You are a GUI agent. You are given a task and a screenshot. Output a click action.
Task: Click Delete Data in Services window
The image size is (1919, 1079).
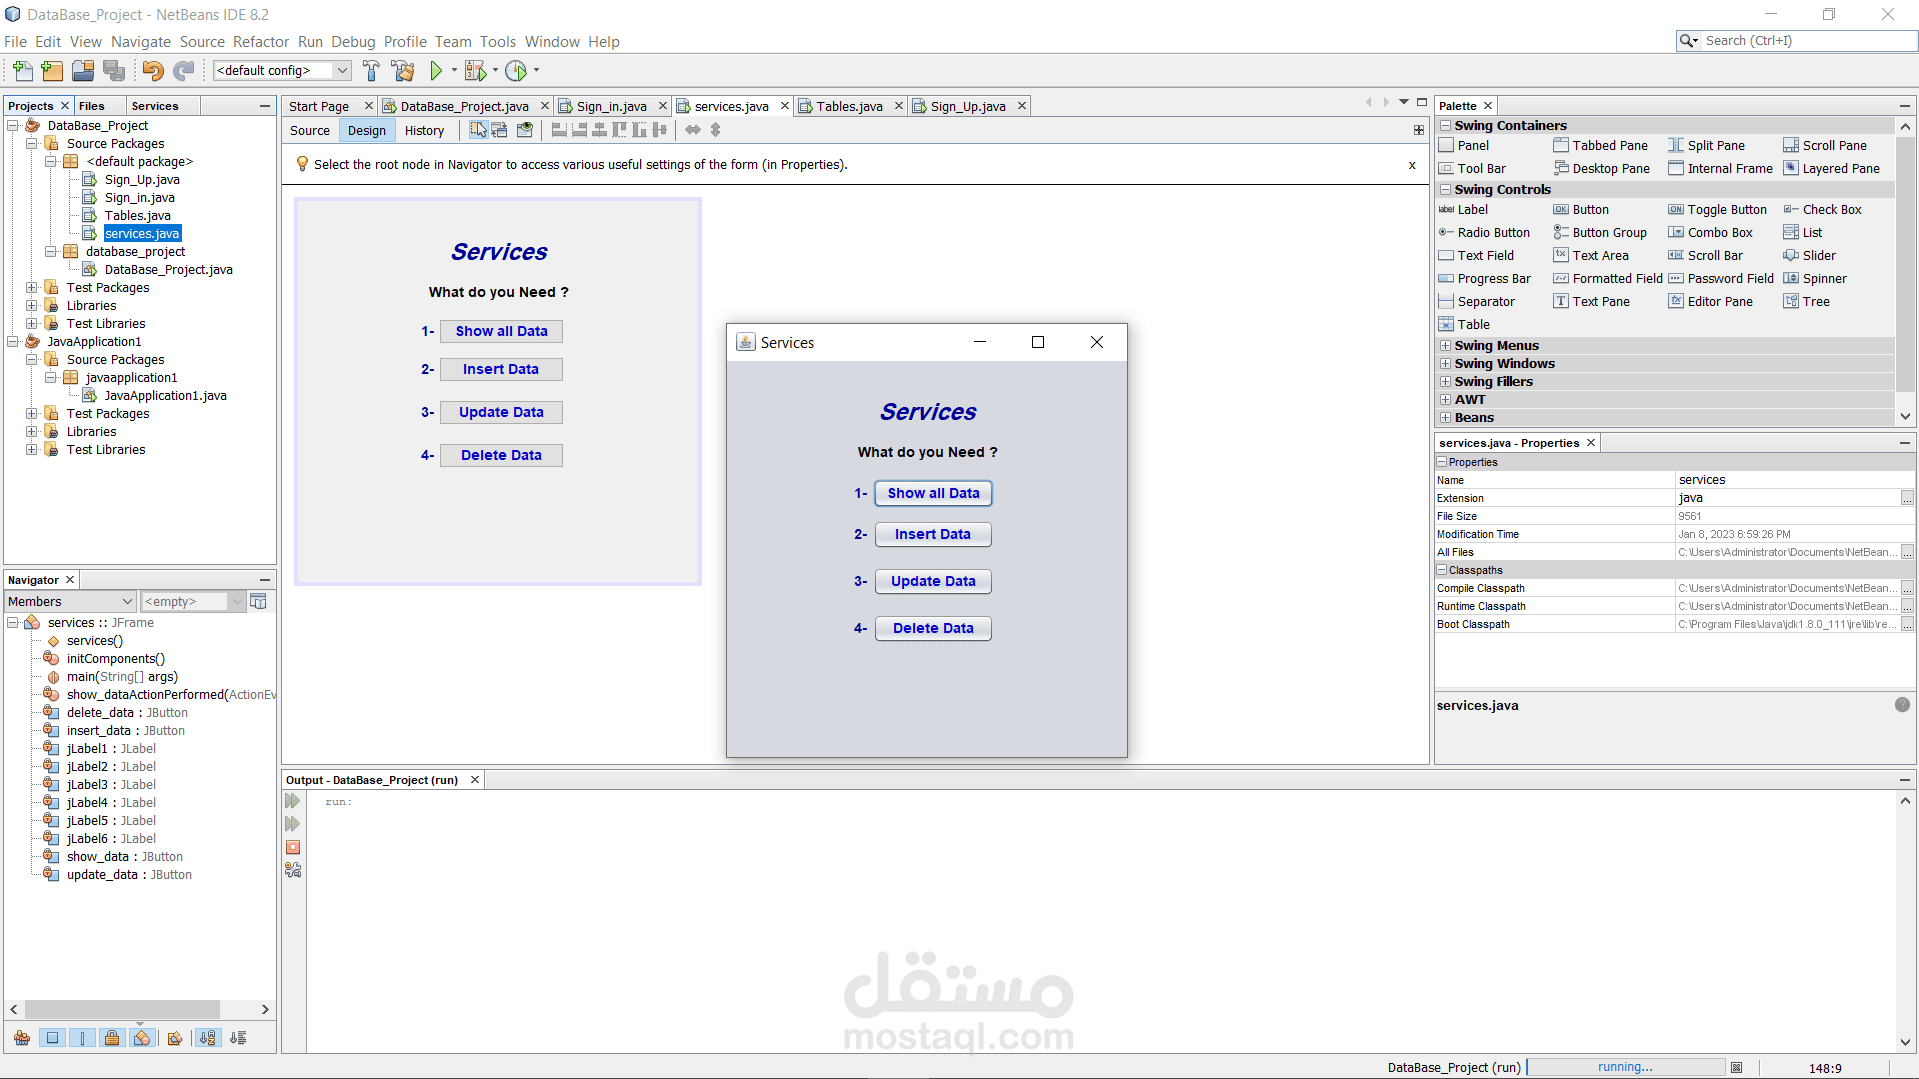coord(933,629)
